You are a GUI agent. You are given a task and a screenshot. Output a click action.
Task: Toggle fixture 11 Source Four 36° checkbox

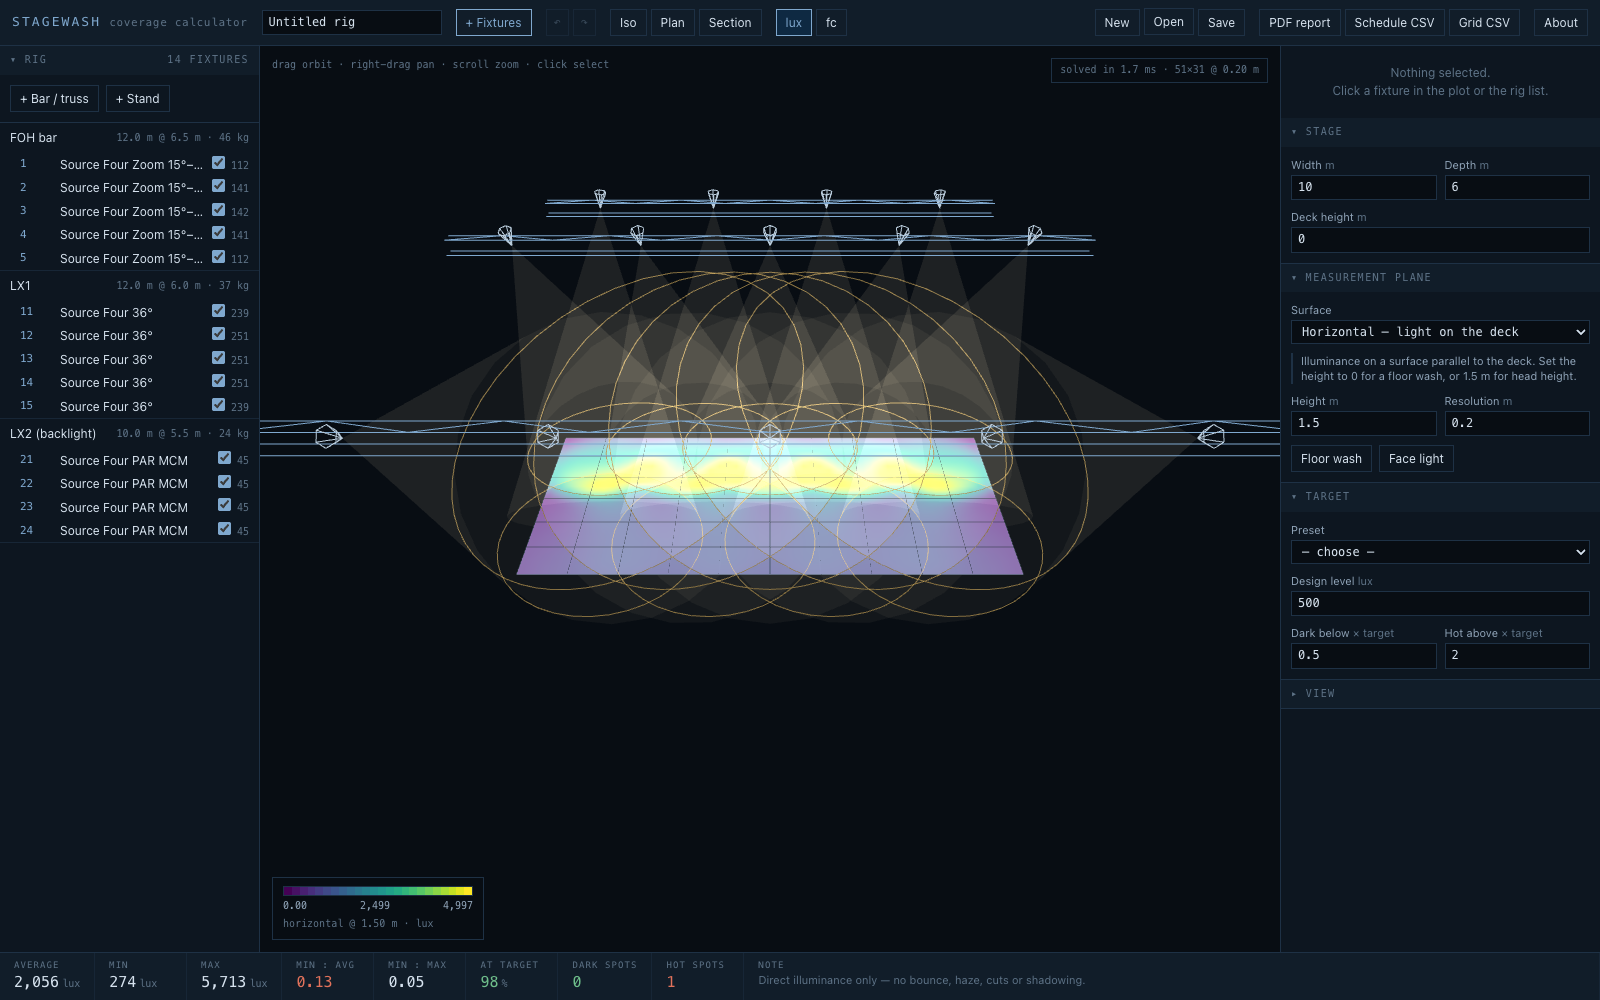(x=218, y=311)
